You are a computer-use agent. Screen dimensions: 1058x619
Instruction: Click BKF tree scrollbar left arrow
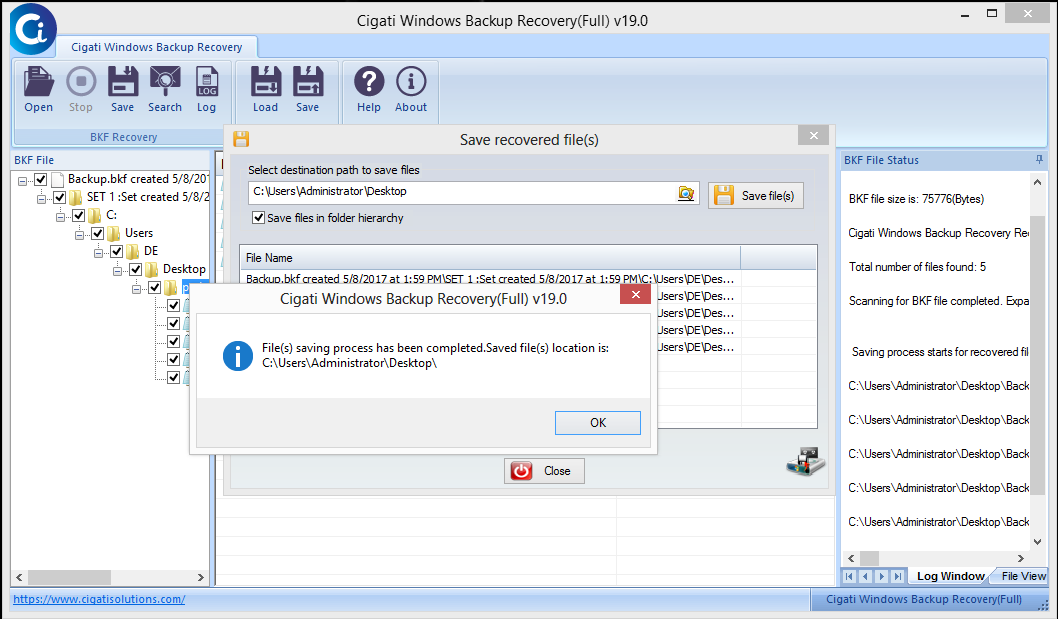19,577
